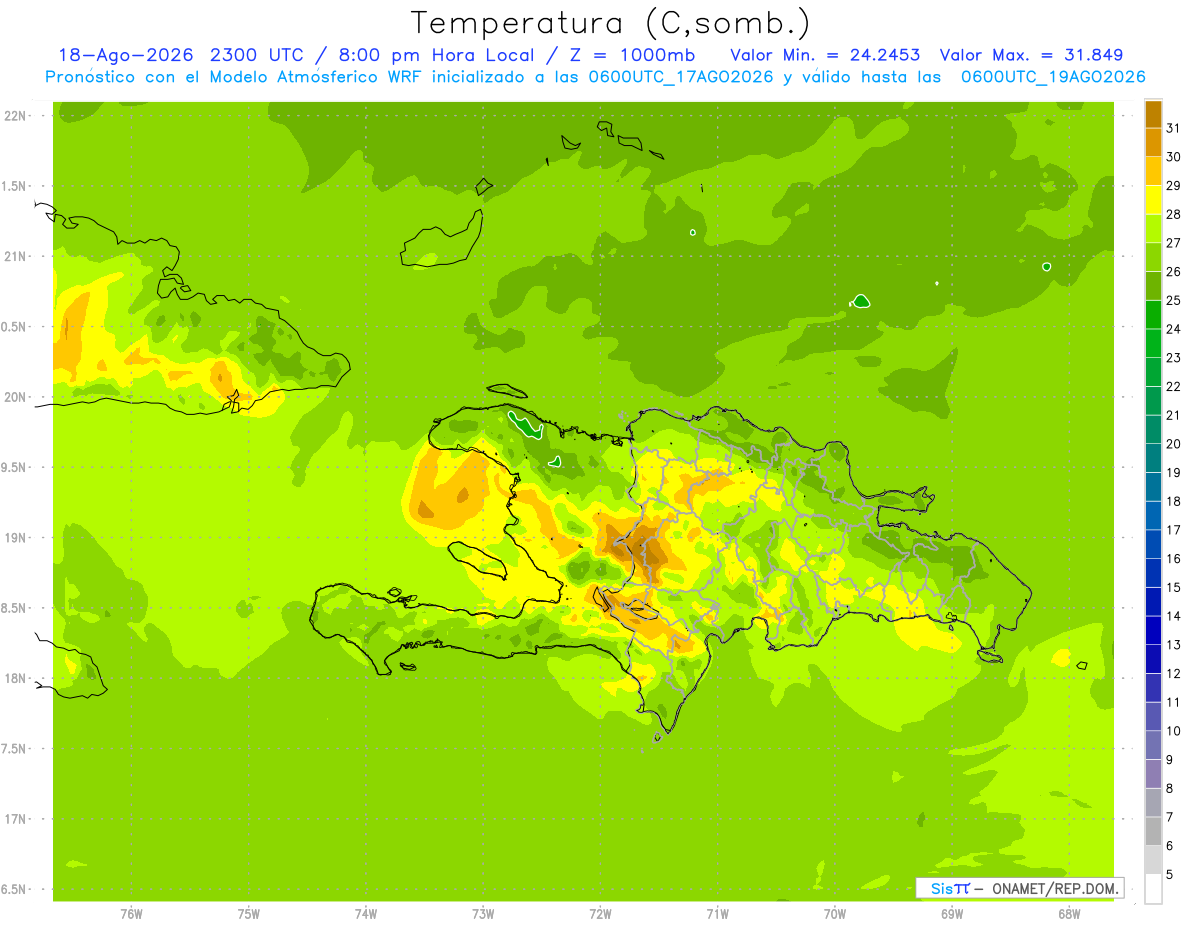Click the longitude label '71W'
Viewport: 1200px width, 927px height.
pos(717,913)
